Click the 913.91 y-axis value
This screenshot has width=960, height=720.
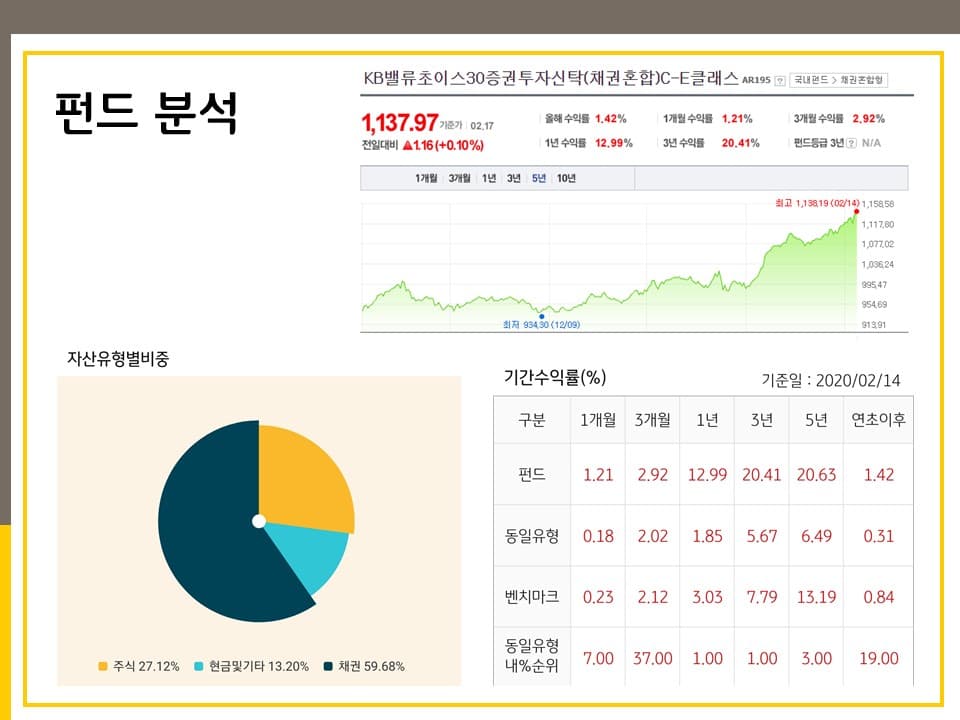[x=874, y=324]
